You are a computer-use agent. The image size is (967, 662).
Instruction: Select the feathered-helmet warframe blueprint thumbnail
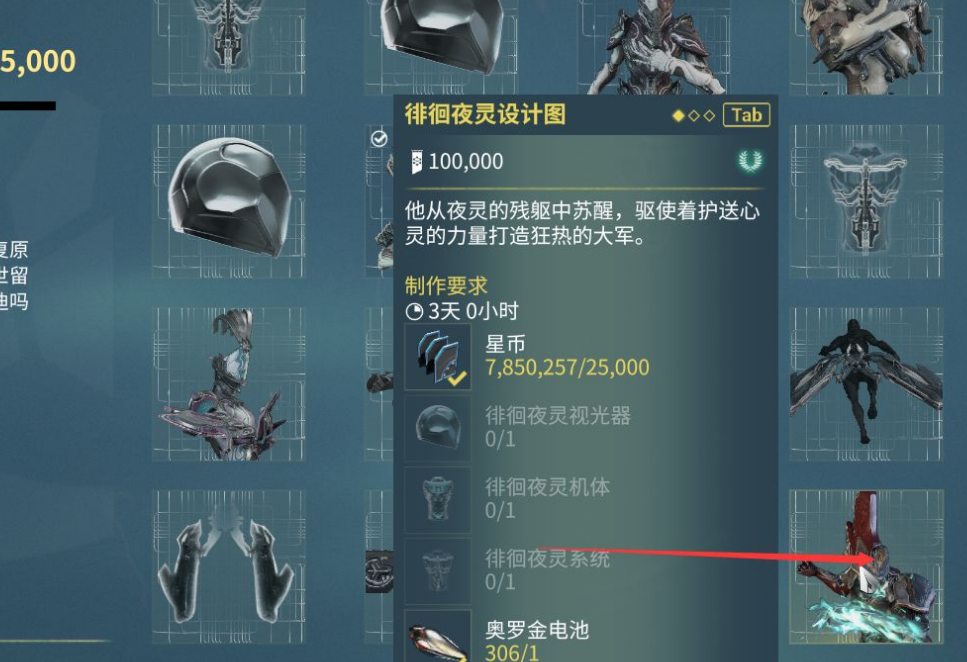point(229,384)
